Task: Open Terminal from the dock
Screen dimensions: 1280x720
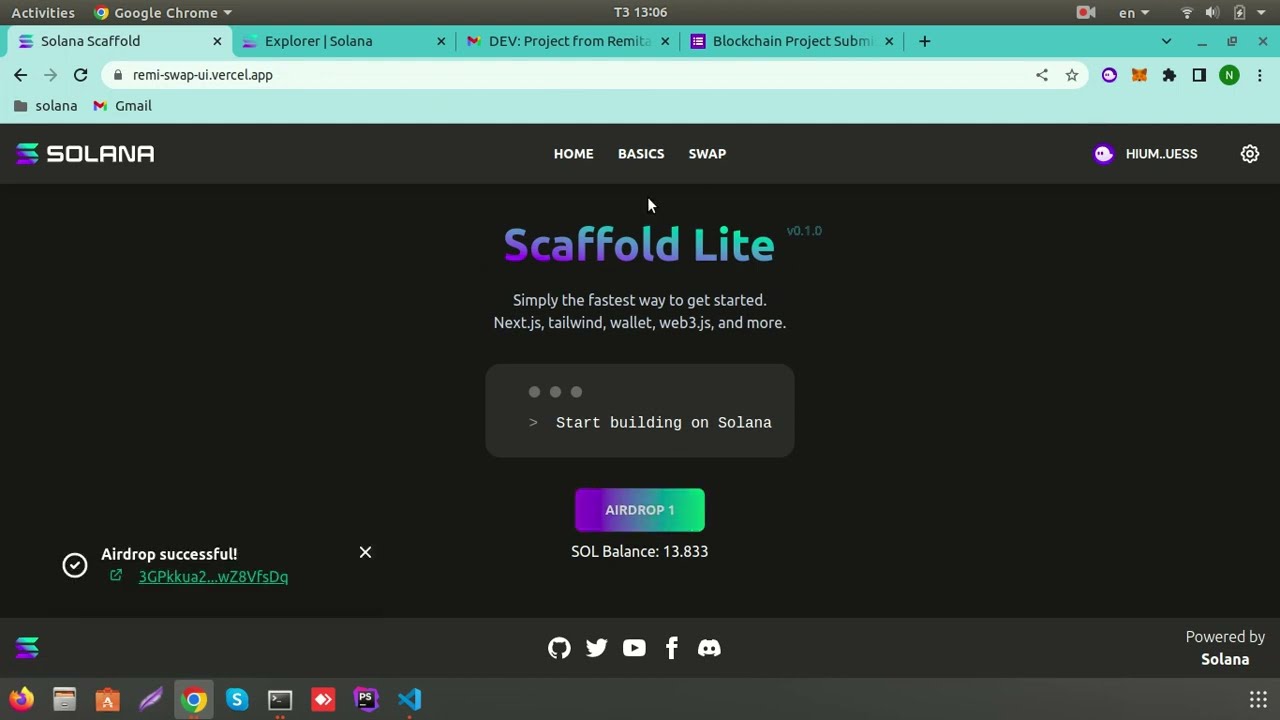Action: [x=280, y=699]
